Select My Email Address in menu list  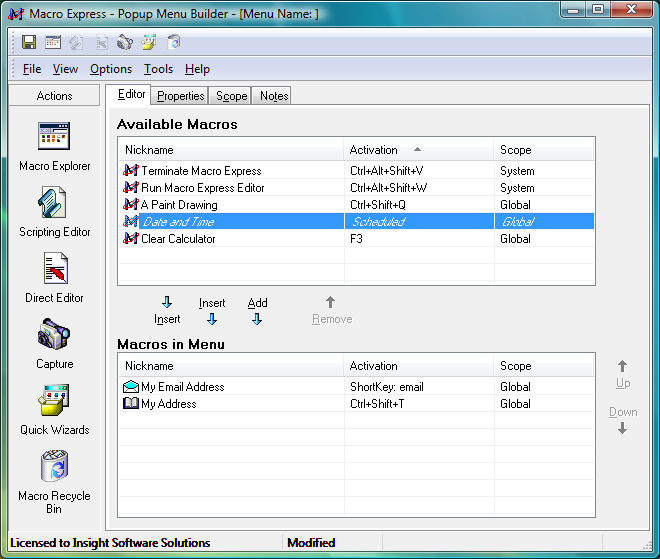click(x=182, y=387)
